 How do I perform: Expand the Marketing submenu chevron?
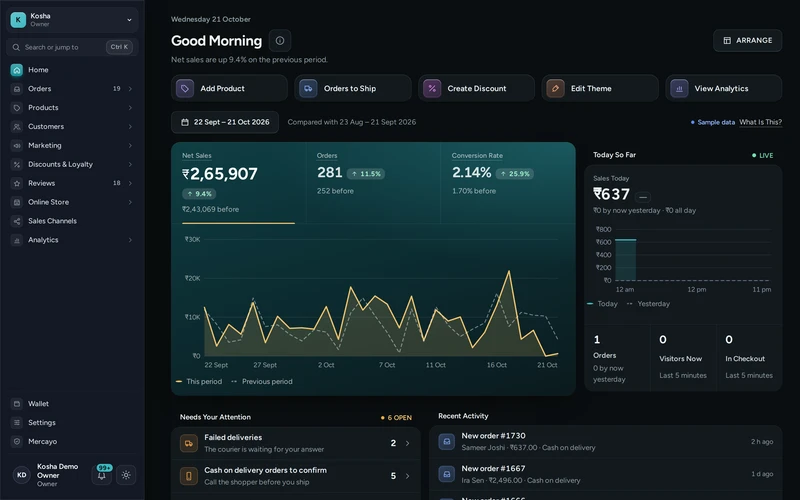tap(130, 145)
